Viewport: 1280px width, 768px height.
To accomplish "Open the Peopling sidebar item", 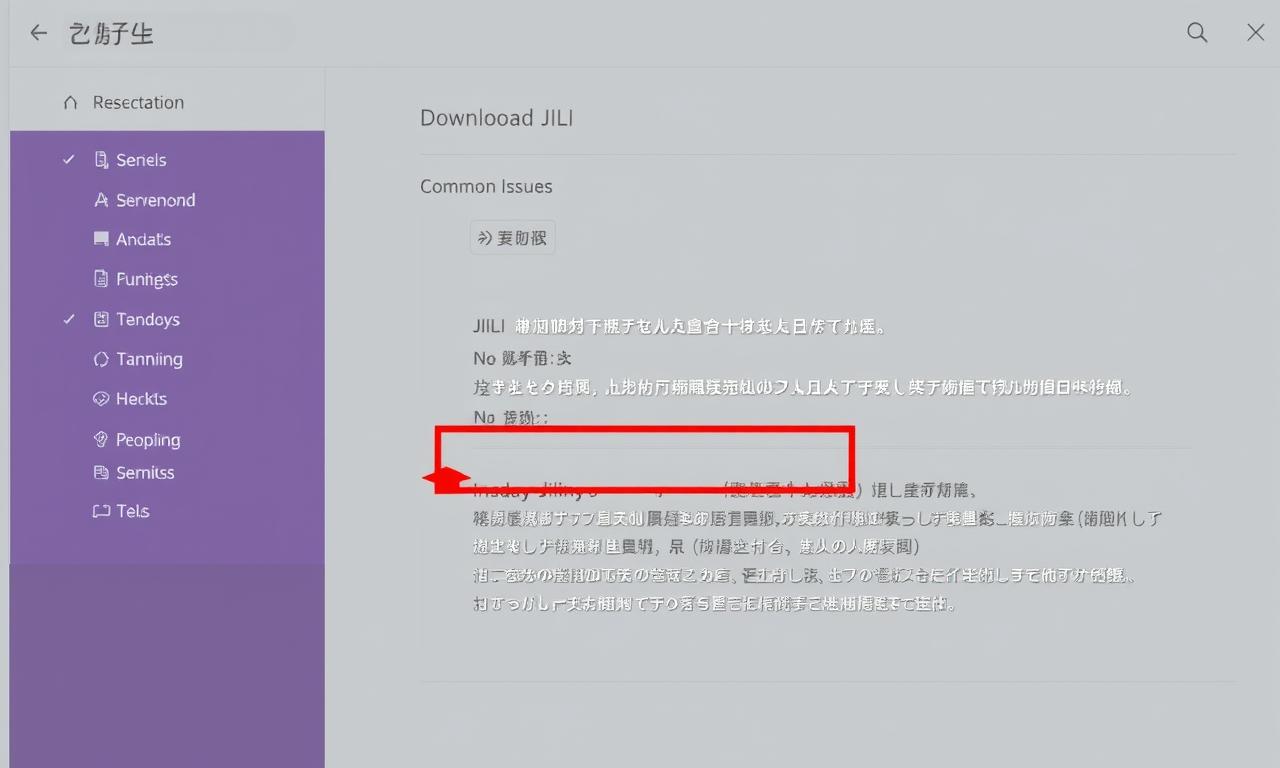I will click(x=148, y=440).
